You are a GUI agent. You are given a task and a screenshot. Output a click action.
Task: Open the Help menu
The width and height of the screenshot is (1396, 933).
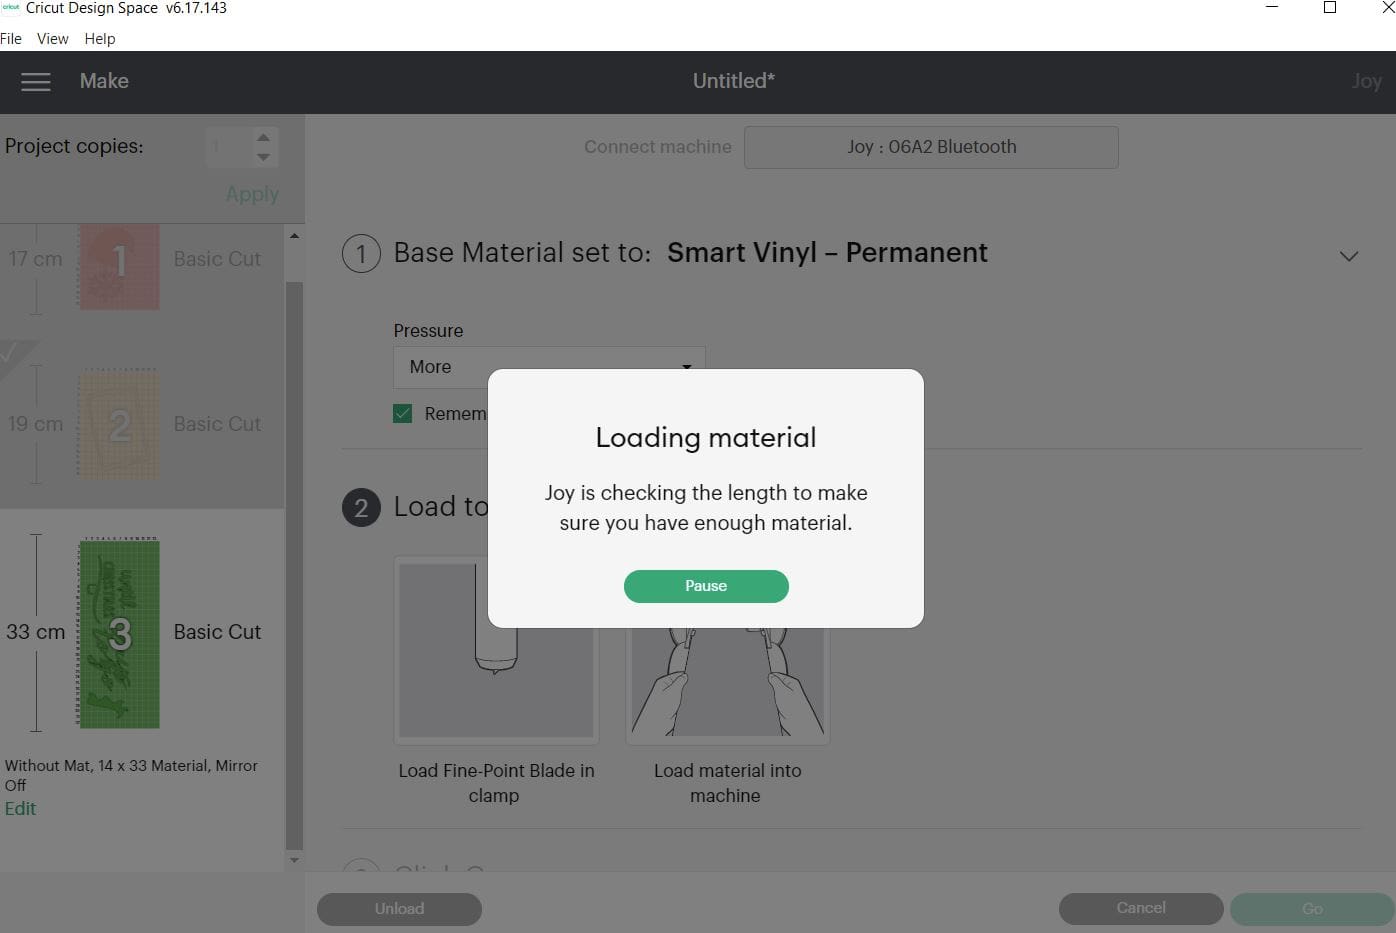[x=100, y=38]
